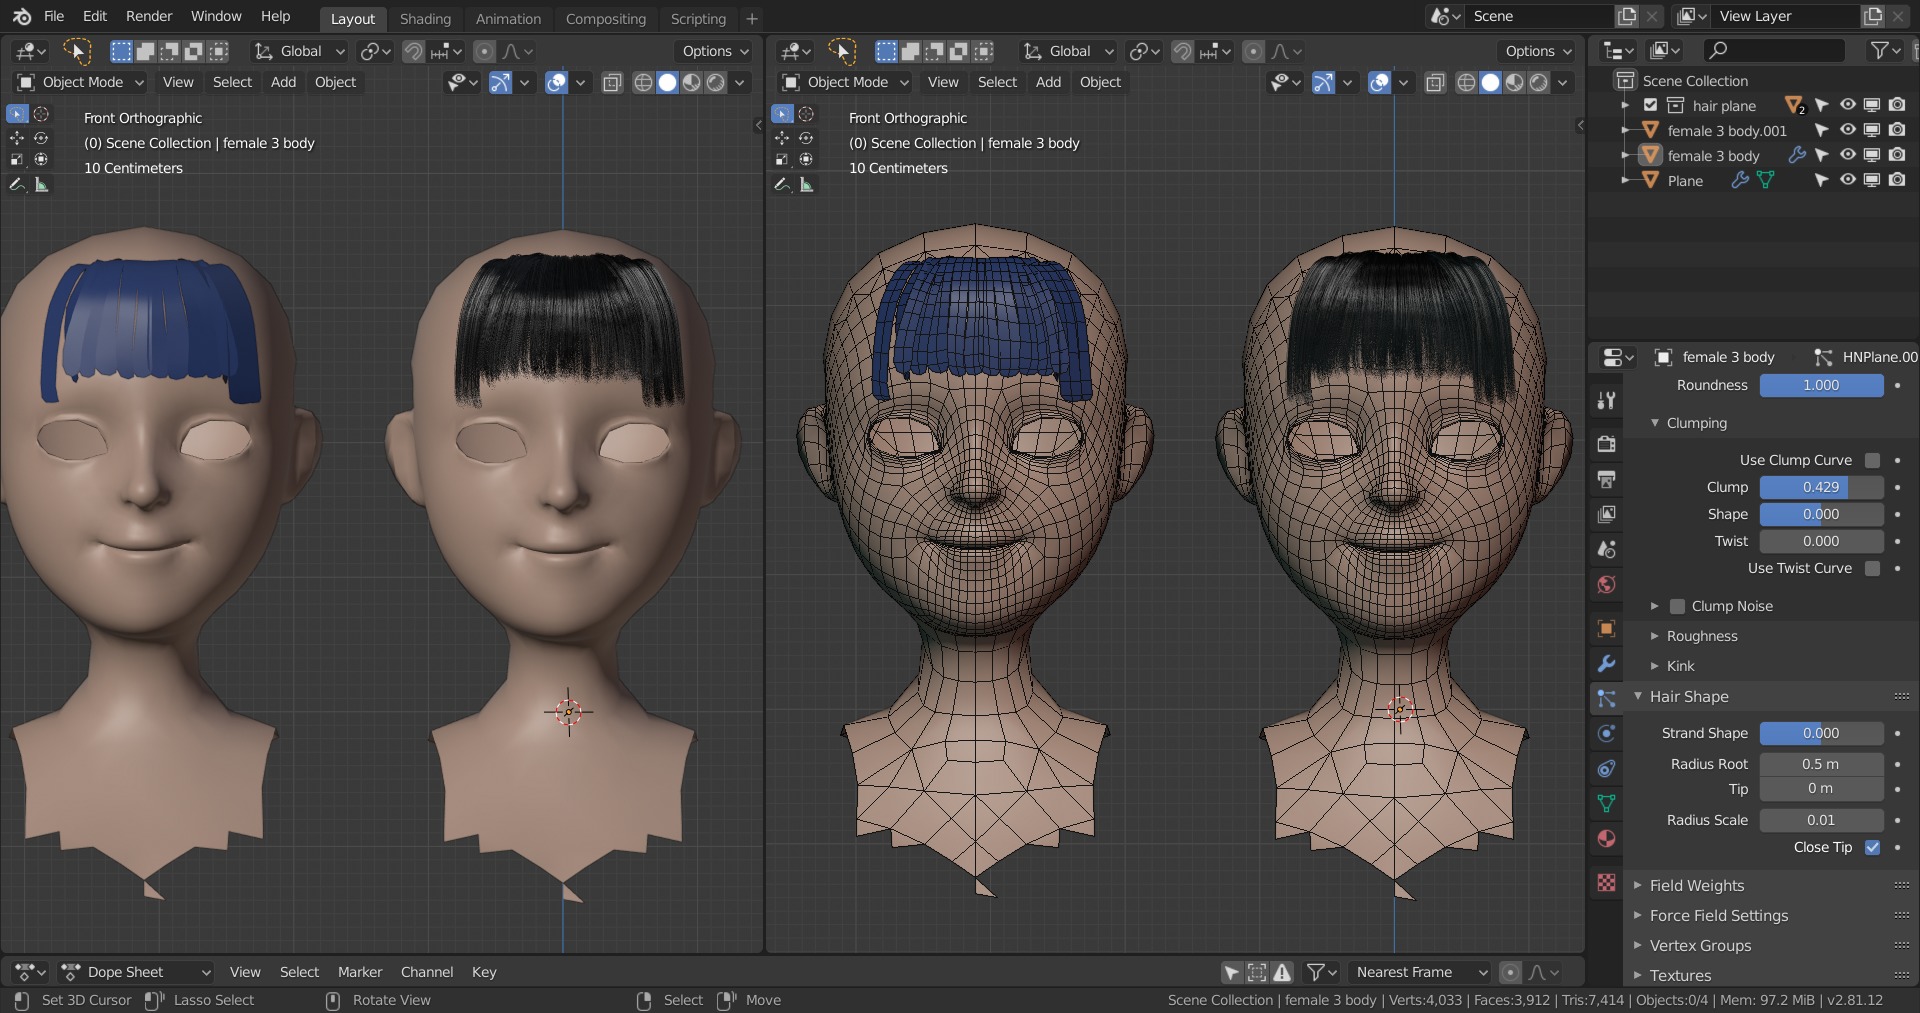
Task: Switch to the Render properties tab
Action: pos(1606,444)
